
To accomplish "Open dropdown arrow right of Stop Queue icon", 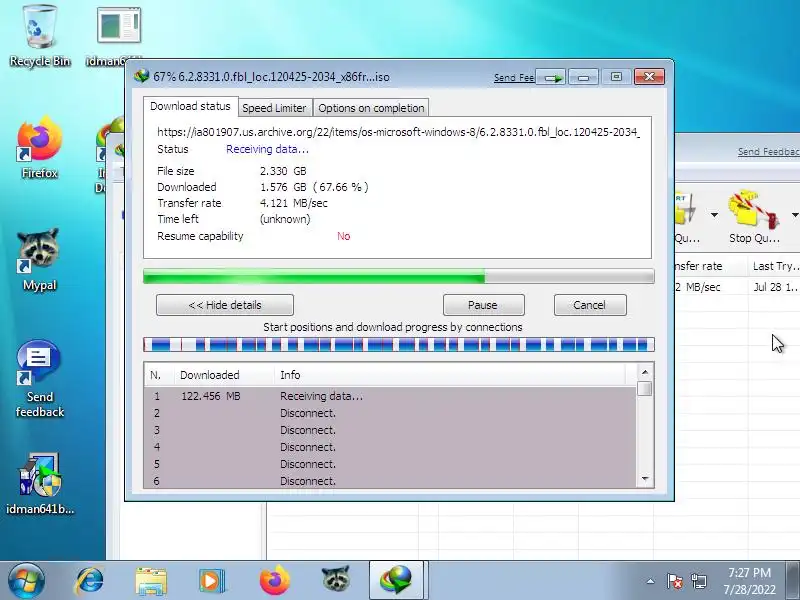I will pyautogui.click(x=795, y=215).
